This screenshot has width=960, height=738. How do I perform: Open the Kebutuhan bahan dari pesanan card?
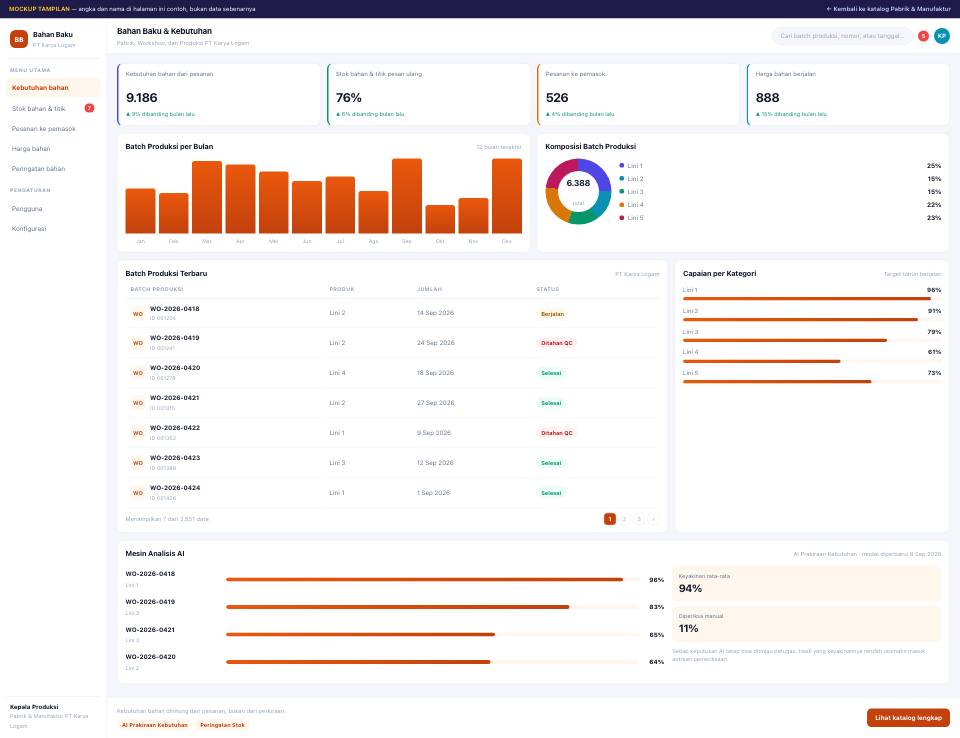coord(219,94)
